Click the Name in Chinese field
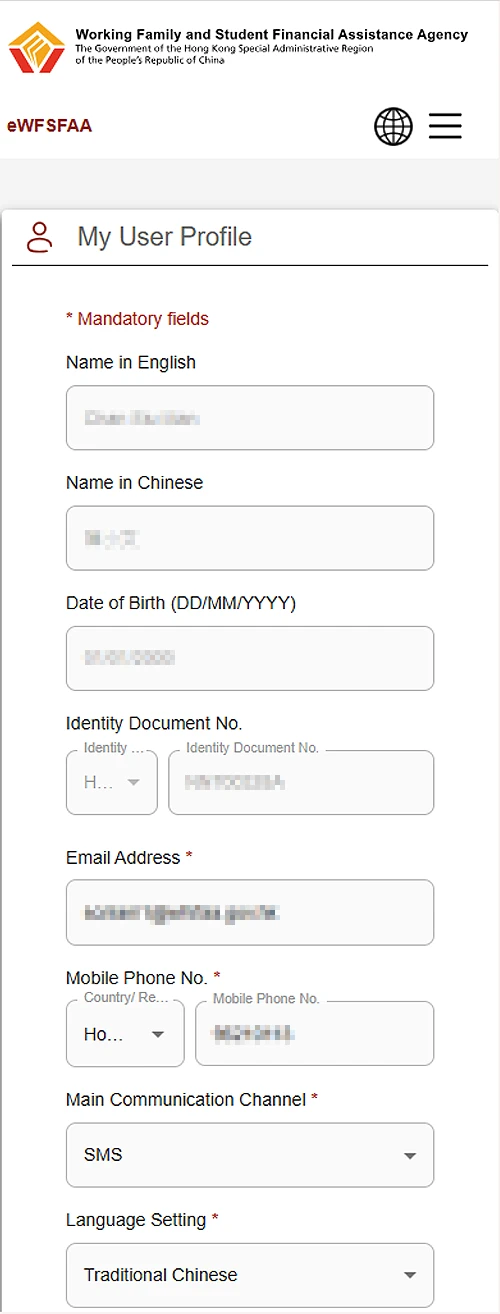This screenshot has width=500, height=1314. click(x=250, y=538)
